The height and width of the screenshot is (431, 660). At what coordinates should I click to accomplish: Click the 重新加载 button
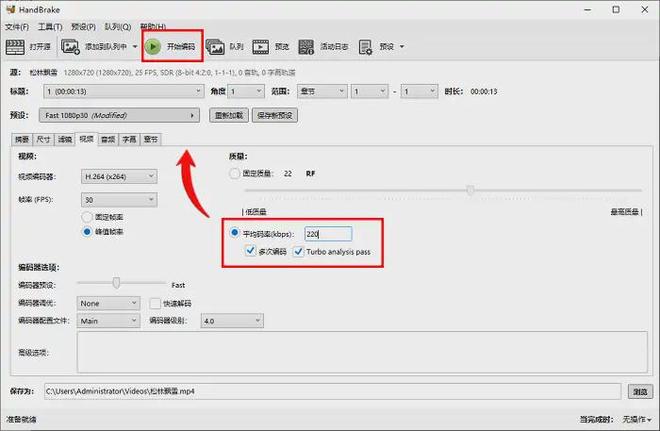(x=229, y=115)
